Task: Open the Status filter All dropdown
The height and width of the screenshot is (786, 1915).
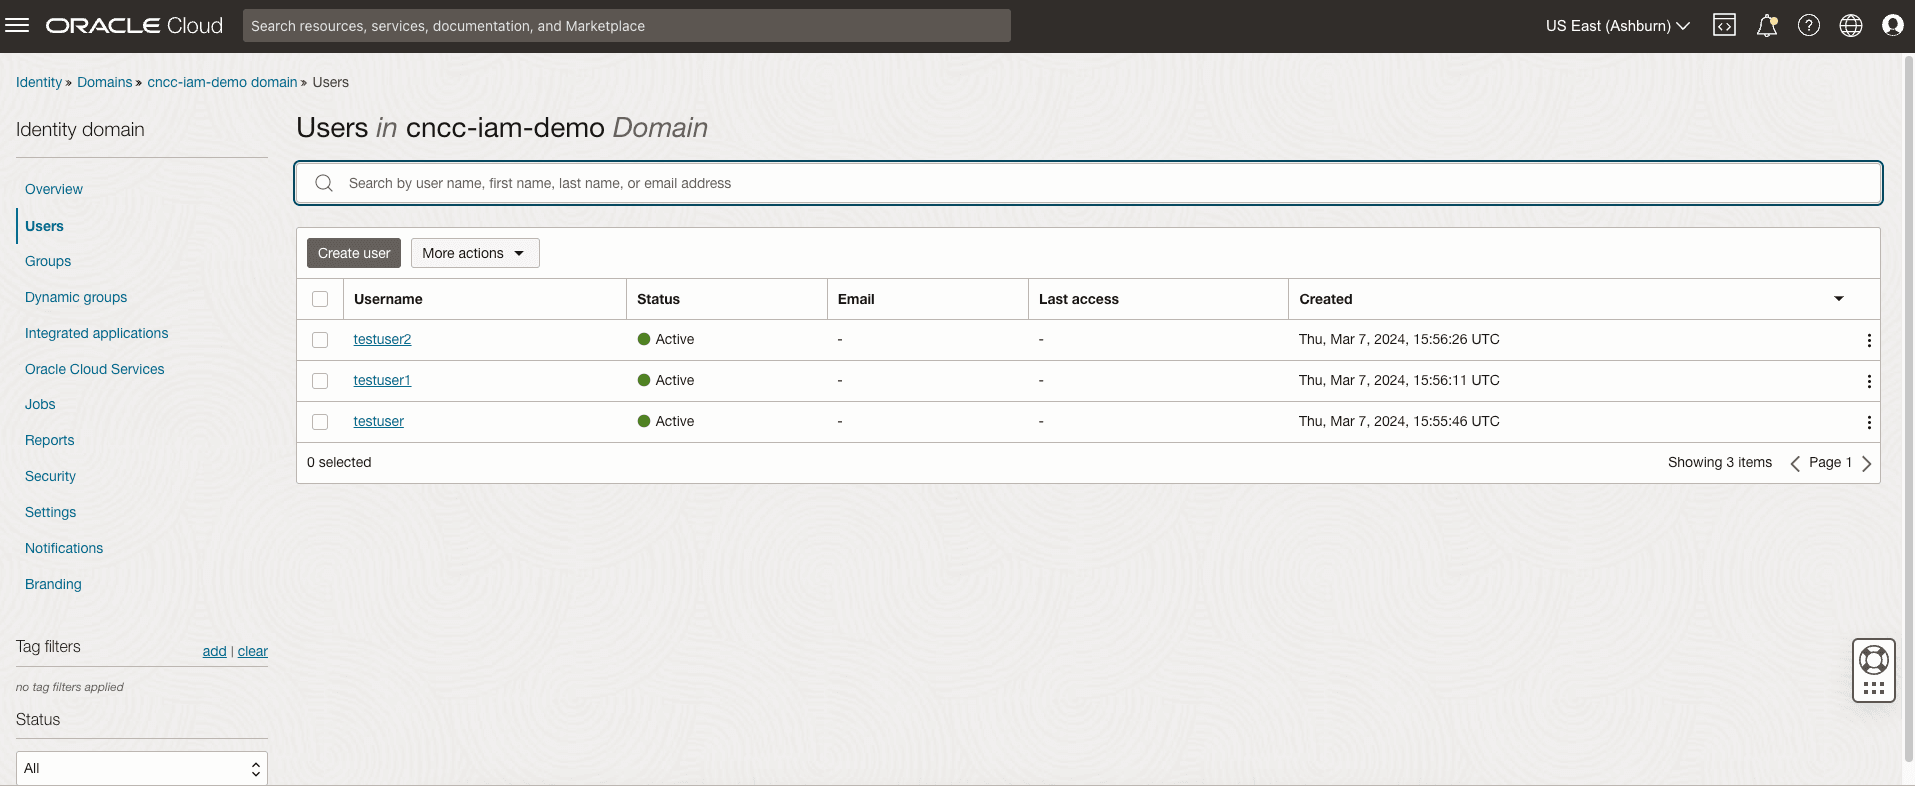Action: 142,768
